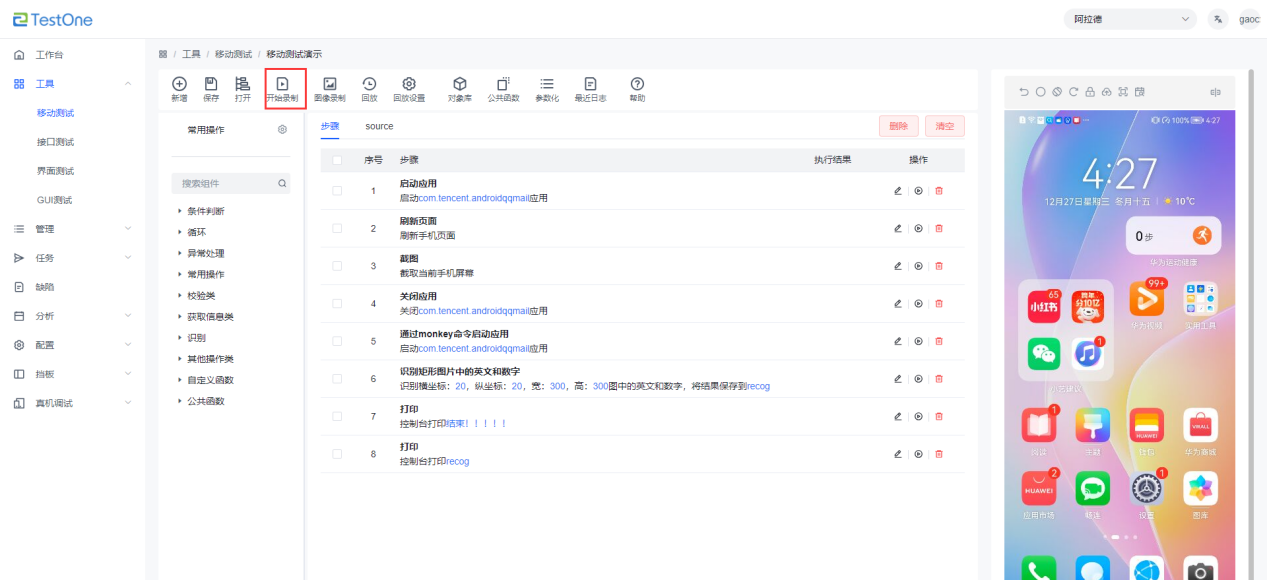The image size is (1267, 580).
Task: Click the 开始录制 start recording icon
Action: 282,85
